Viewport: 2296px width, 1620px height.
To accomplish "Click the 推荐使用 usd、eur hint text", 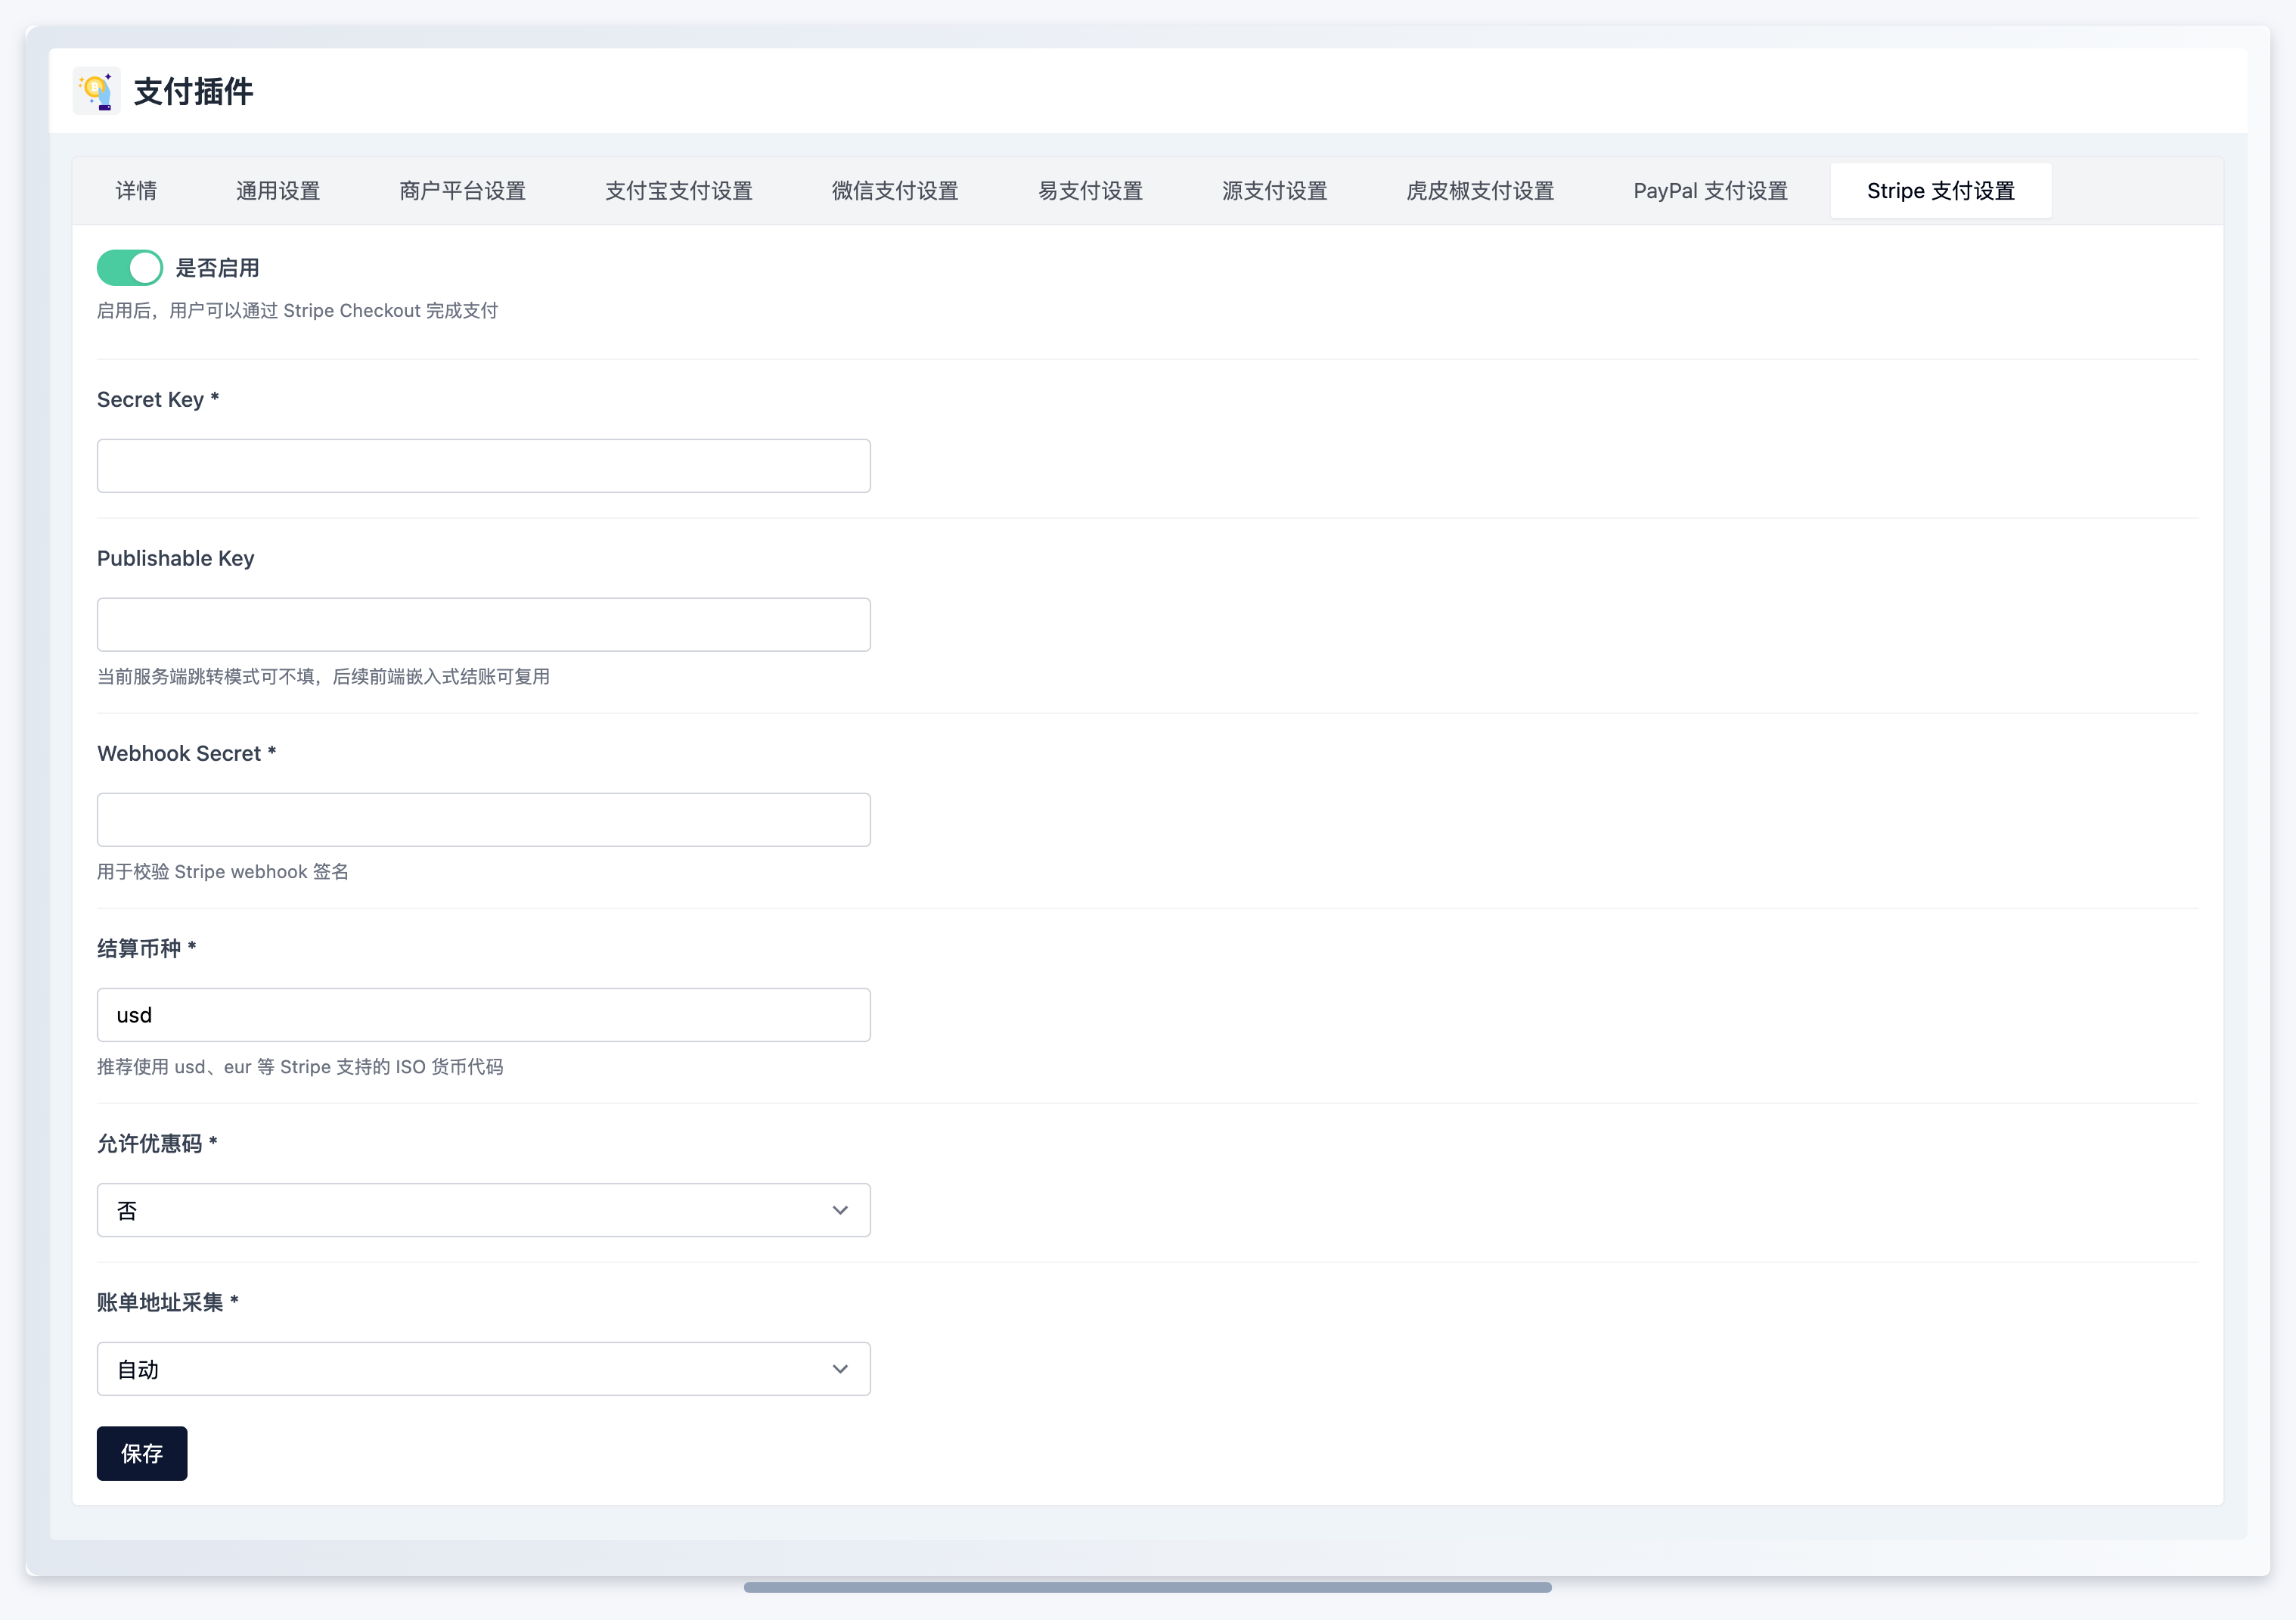I will [x=300, y=1067].
